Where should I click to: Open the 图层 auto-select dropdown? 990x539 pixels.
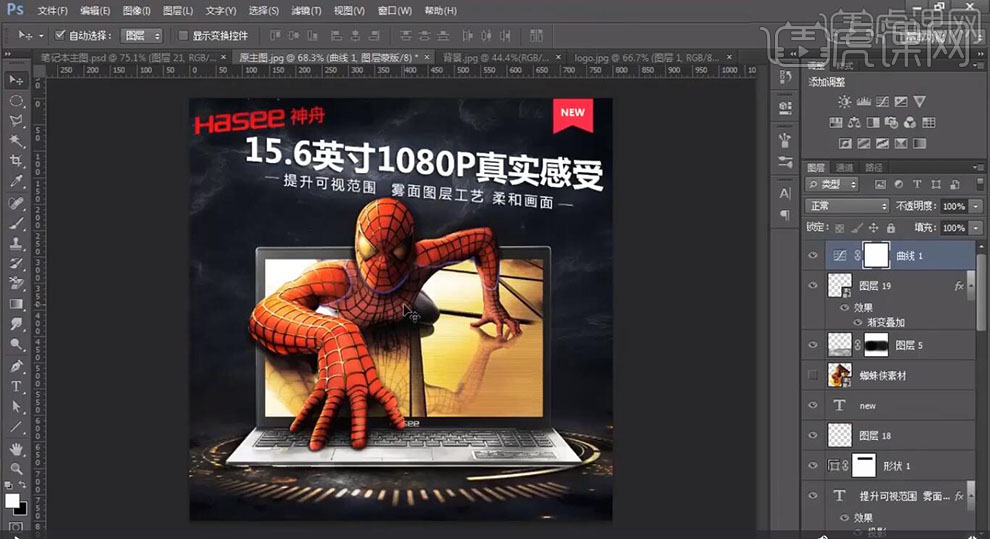[140, 35]
